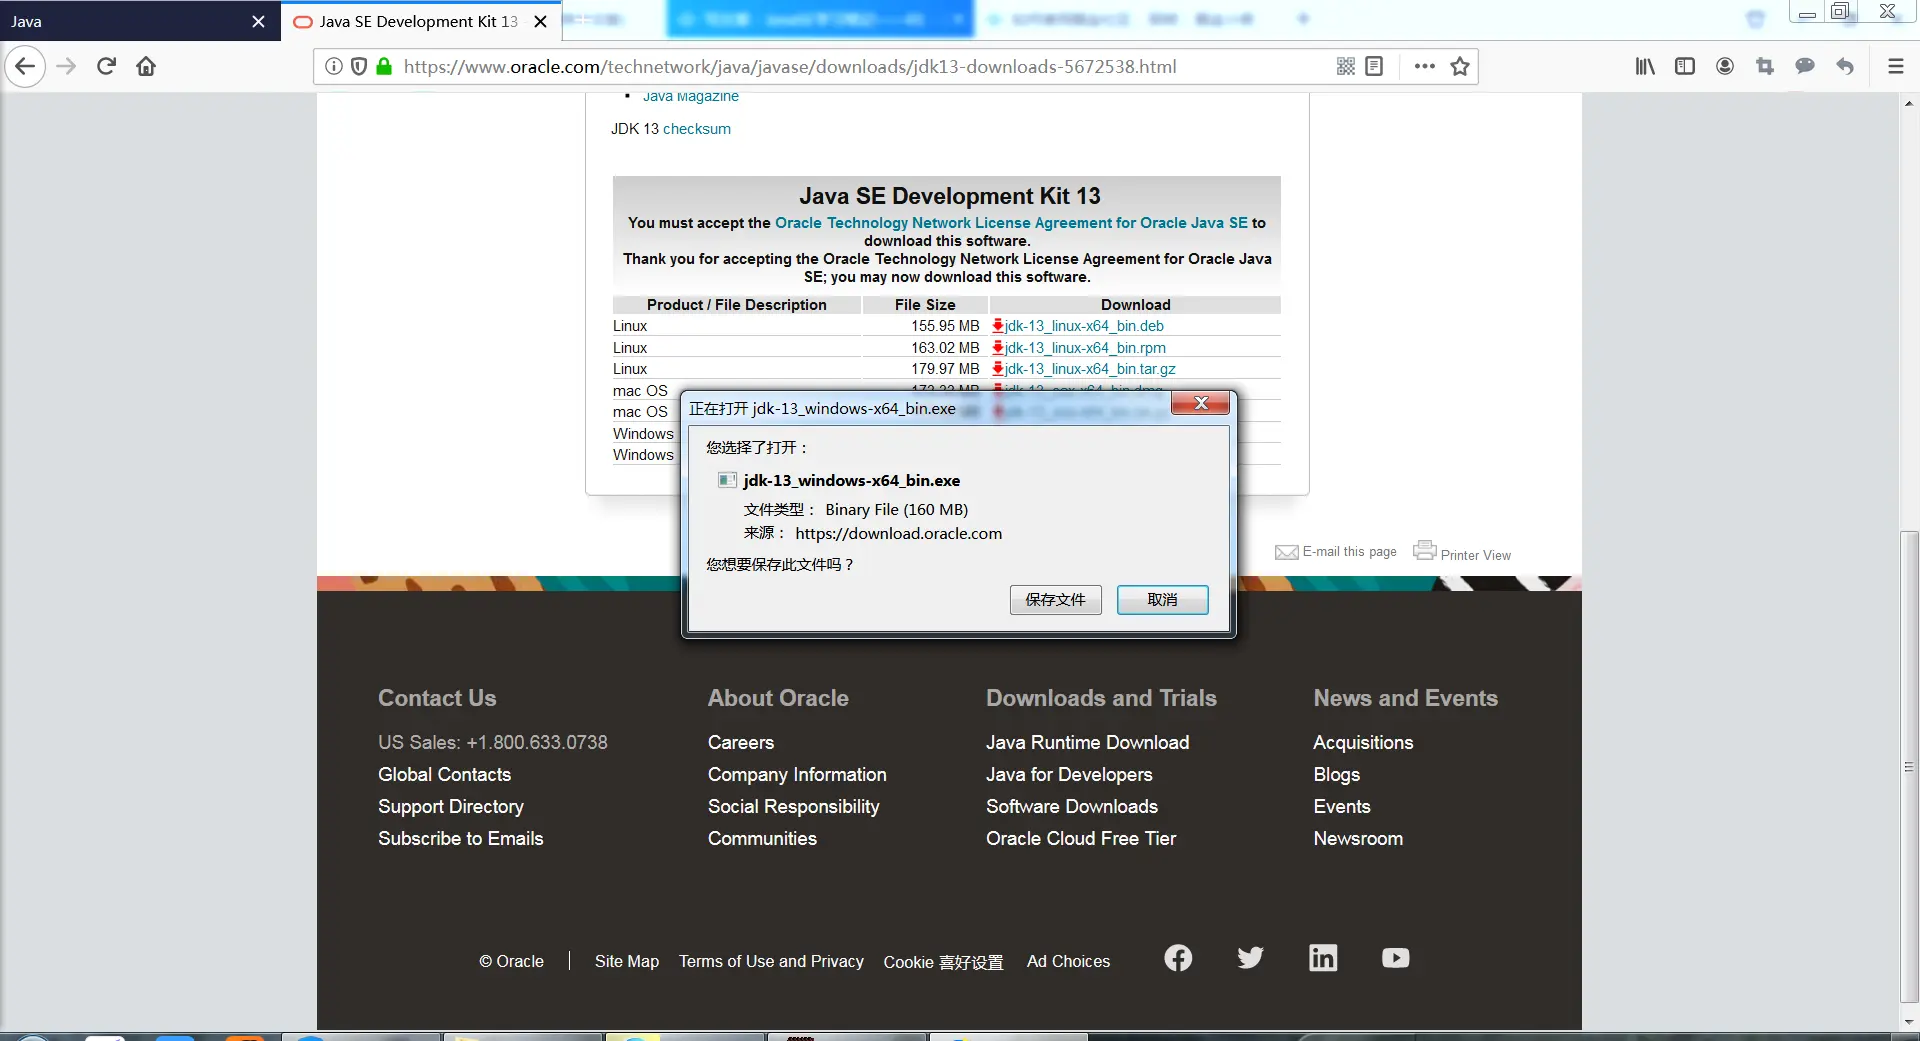
Task: Toggle reader view for this page
Action: [1374, 67]
